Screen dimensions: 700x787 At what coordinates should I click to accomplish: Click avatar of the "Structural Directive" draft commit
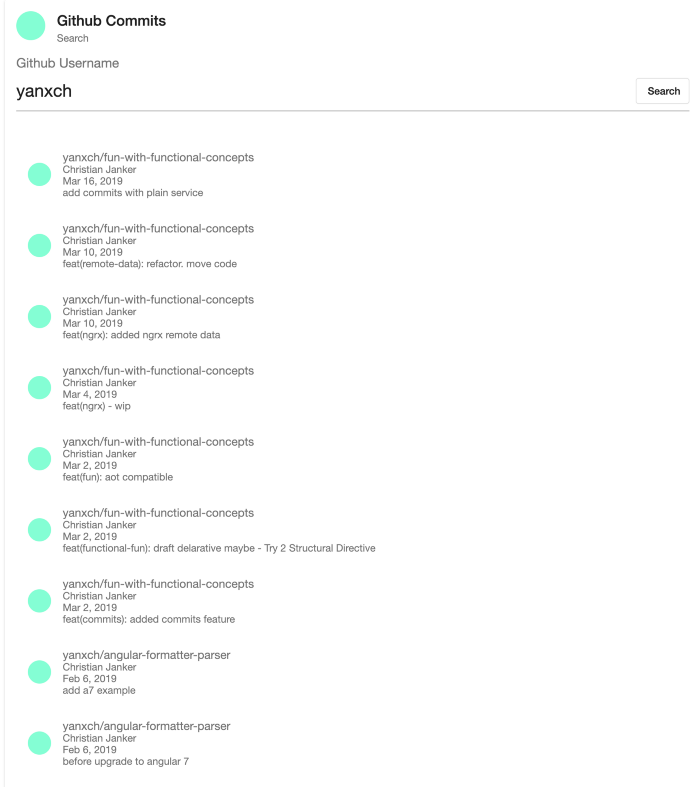point(40,530)
